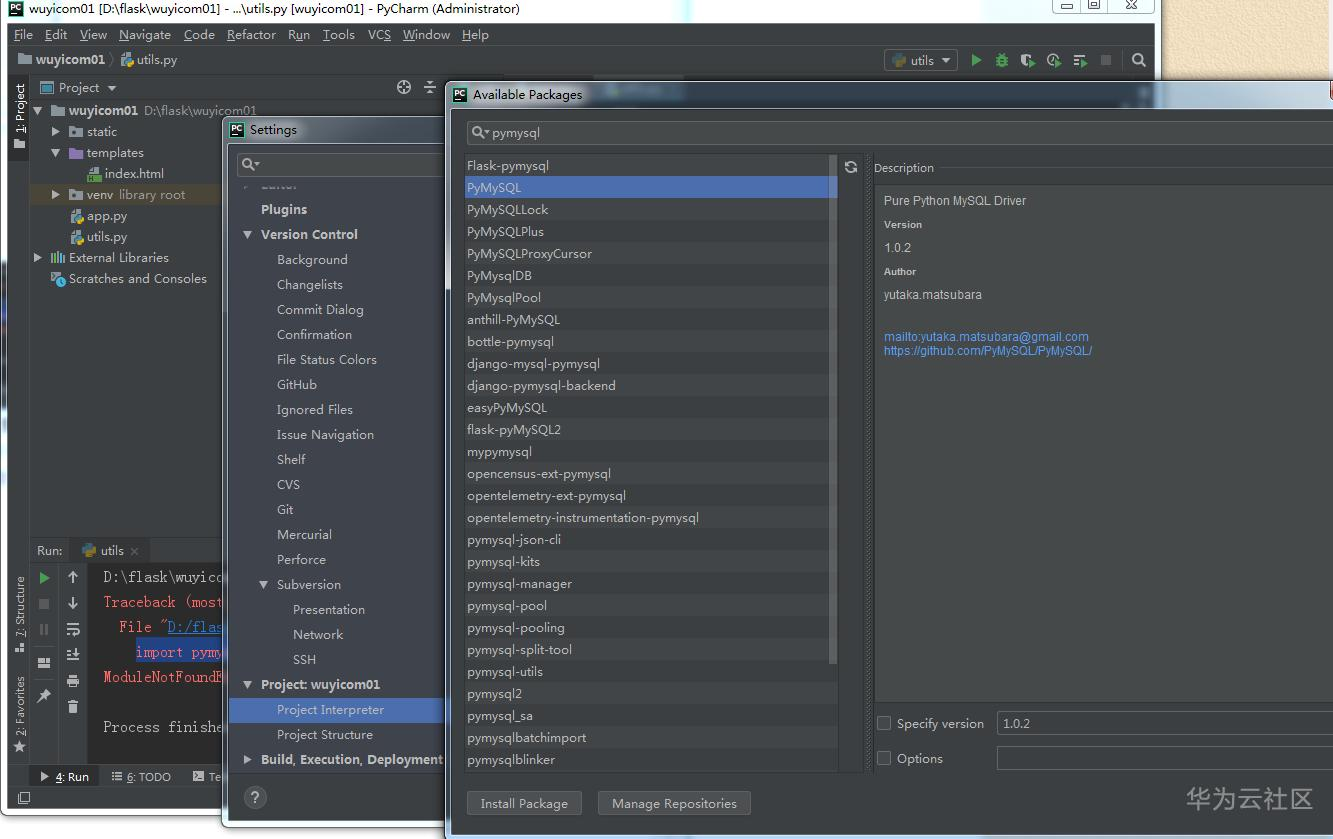Select Plugins in Settings tree
1333x839 pixels.
click(284, 209)
